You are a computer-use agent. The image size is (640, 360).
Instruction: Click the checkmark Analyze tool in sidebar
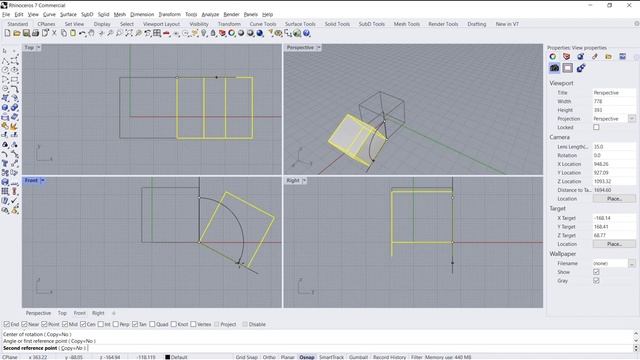14,200
